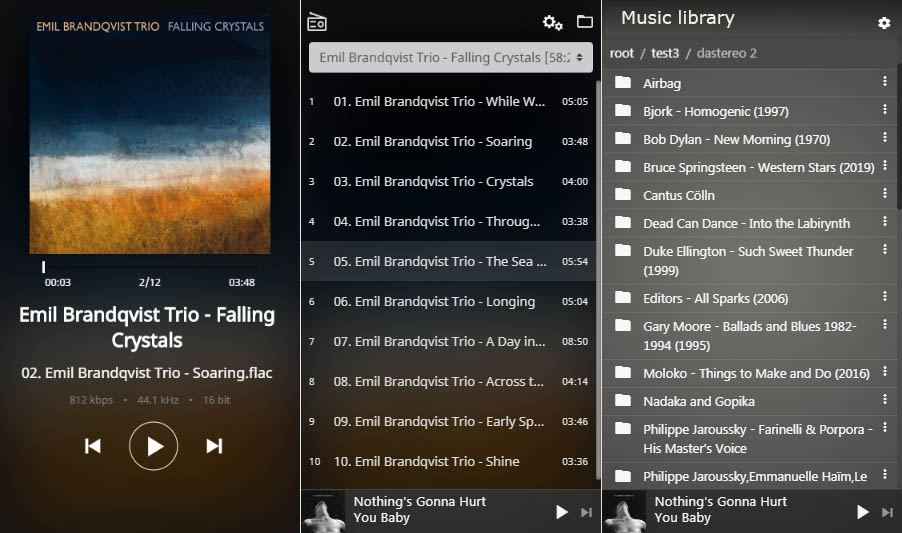Start playback with the large circular play button

[154, 446]
